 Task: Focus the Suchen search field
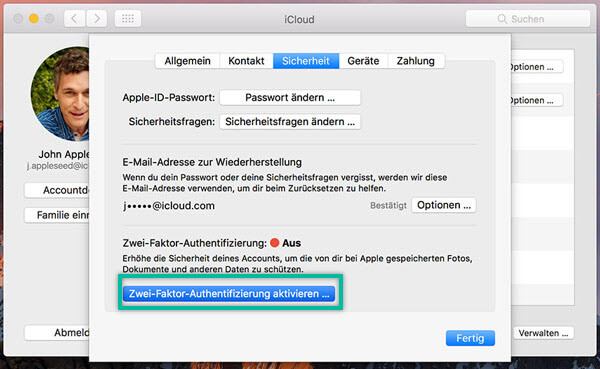(x=528, y=19)
